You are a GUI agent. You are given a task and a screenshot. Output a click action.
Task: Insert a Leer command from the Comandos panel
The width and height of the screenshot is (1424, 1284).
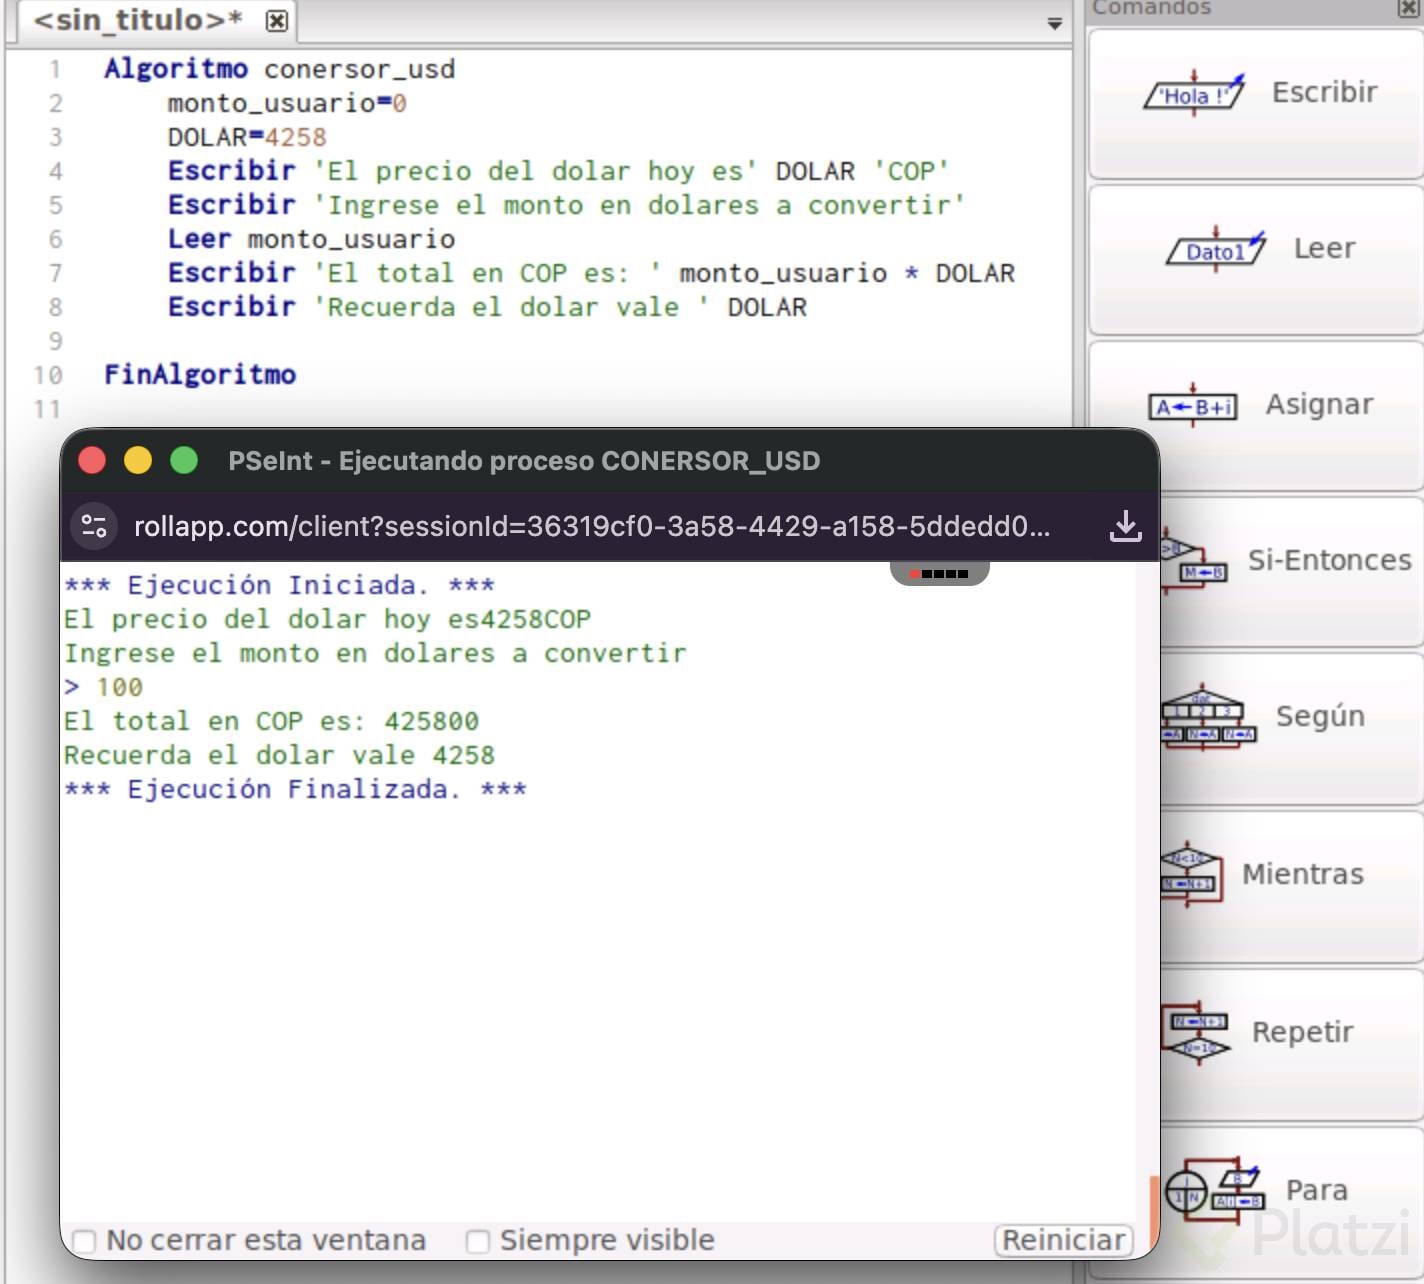click(x=1256, y=259)
